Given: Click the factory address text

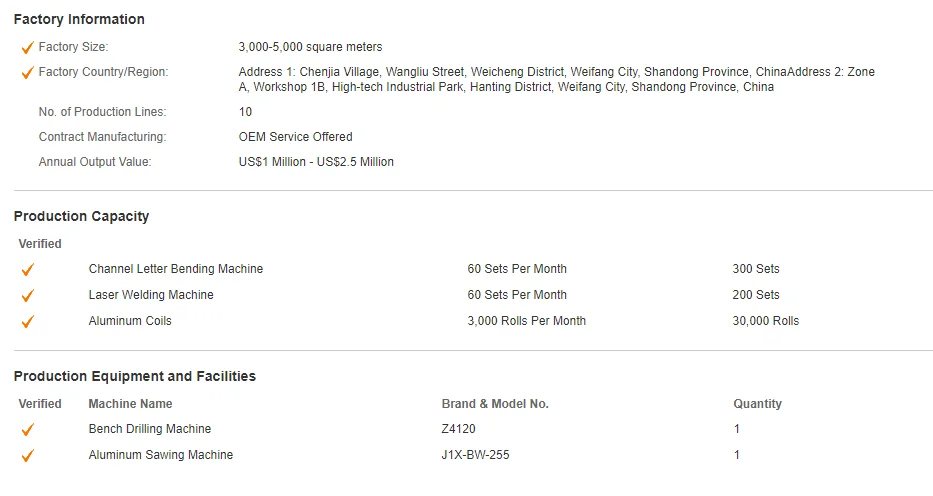Looking at the screenshot, I should tap(556, 79).
